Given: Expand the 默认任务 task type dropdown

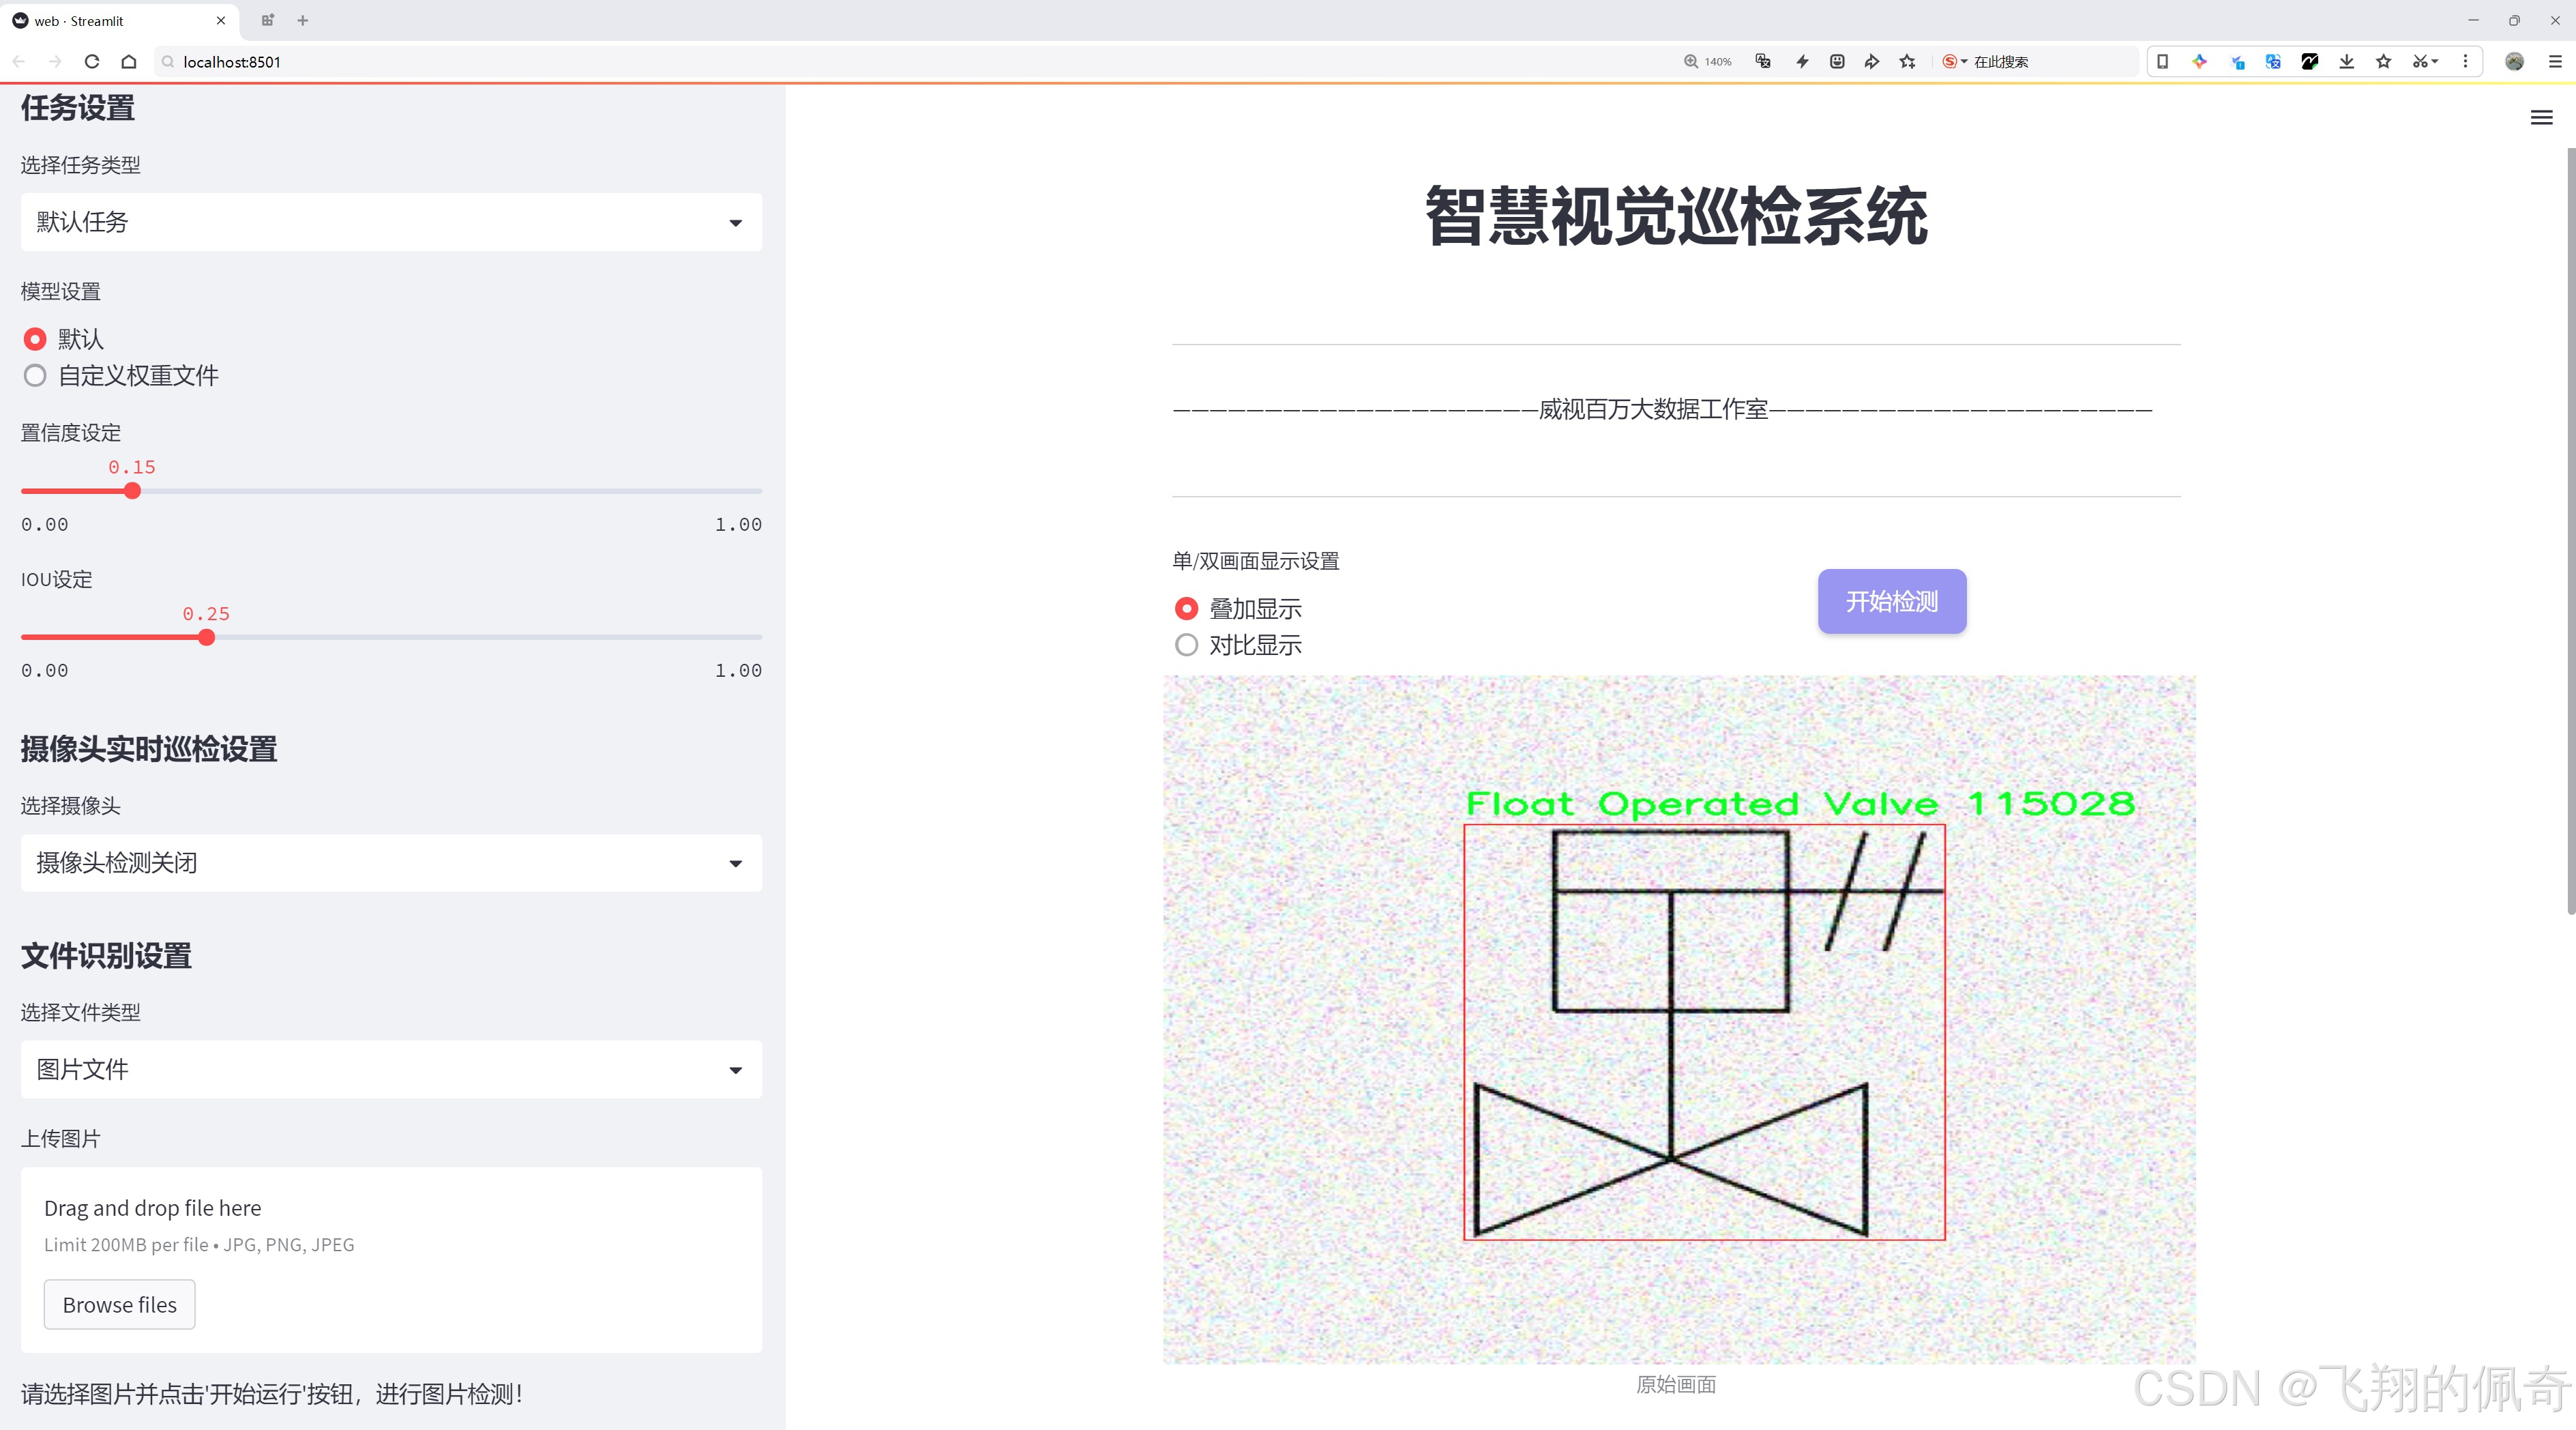Looking at the screenshot, I should 391,222.
